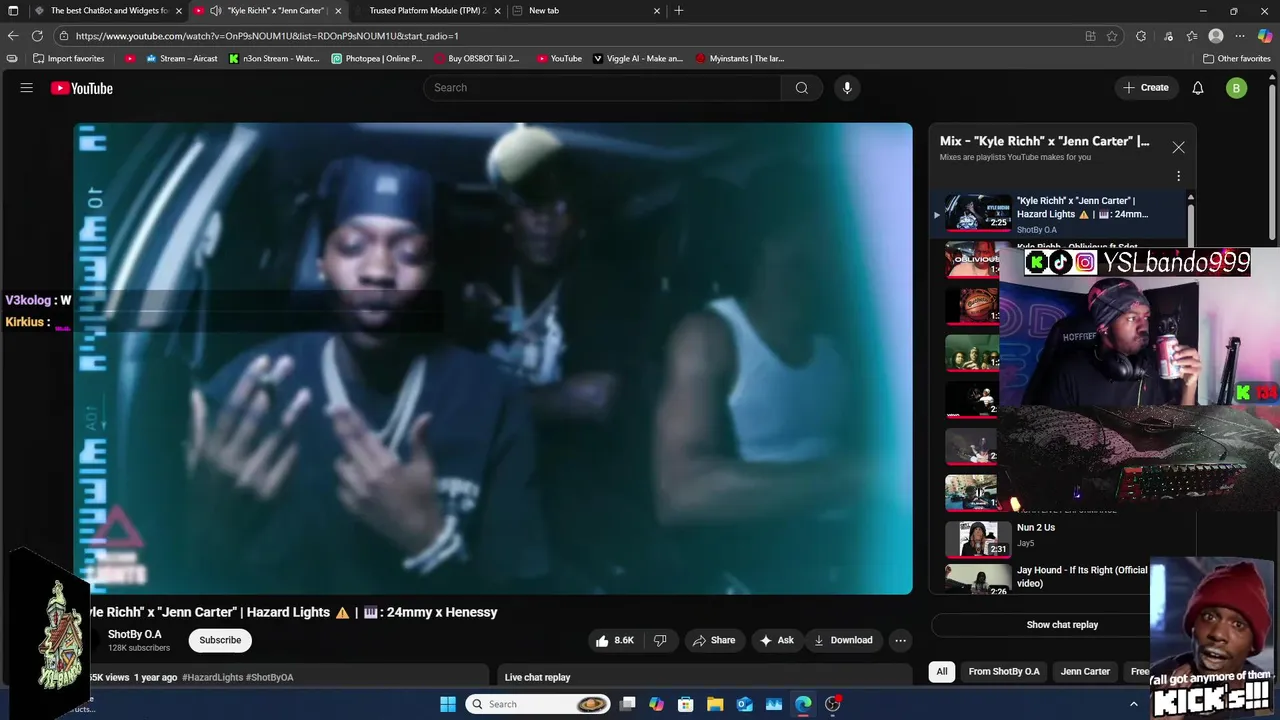Reload the page with refresh icon
1280x720 pixels.
37,36
